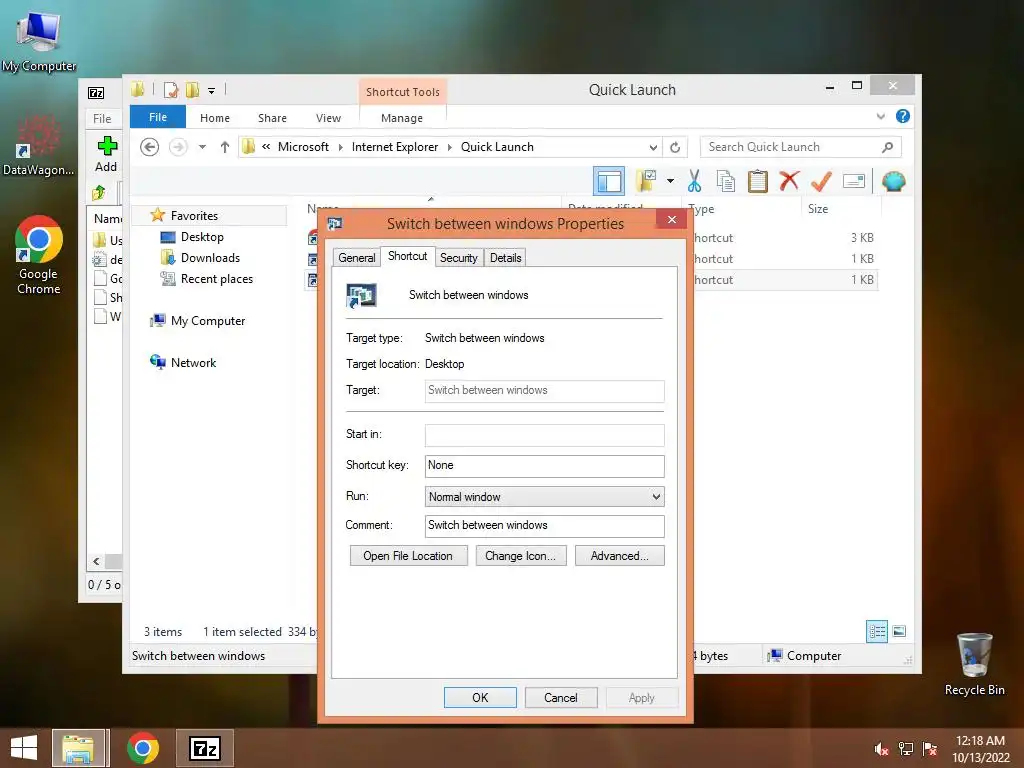
Task: Open the File menu in 7-Zip window
Action: [102, 119]
